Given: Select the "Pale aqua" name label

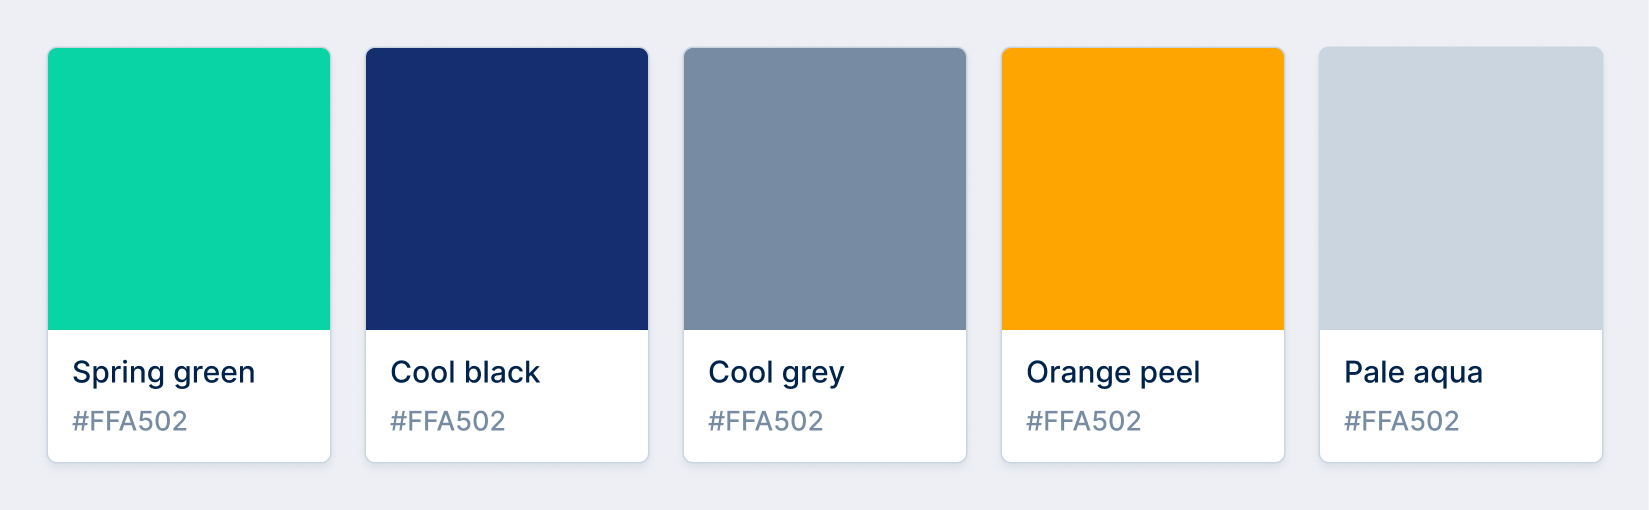Looking at the screenshot, I should (x=1413, y=372).
